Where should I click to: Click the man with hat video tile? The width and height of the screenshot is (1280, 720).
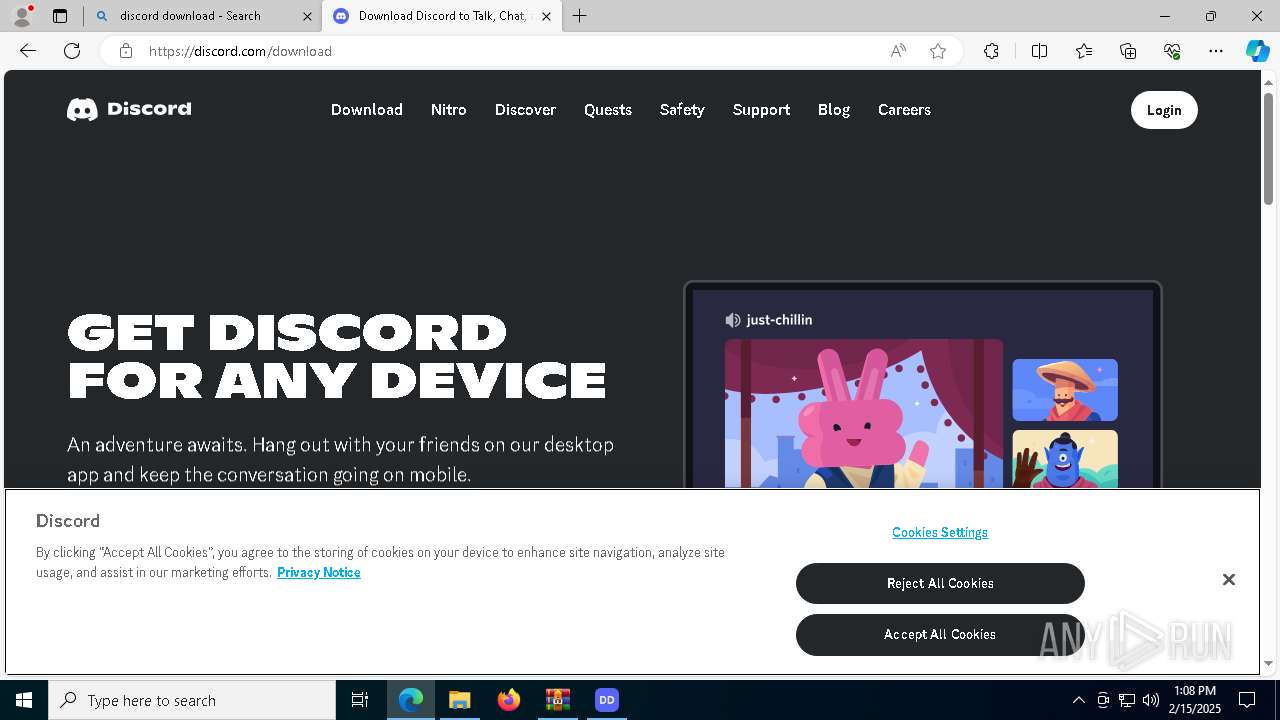[1065, 390]
